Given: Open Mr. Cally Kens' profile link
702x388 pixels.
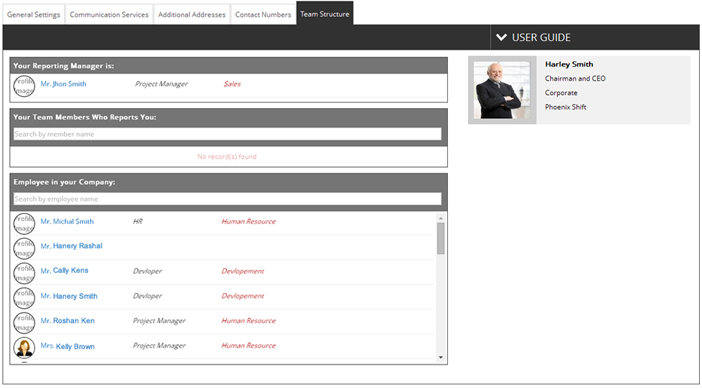Looking at the screenshot, I should (64, 270).
